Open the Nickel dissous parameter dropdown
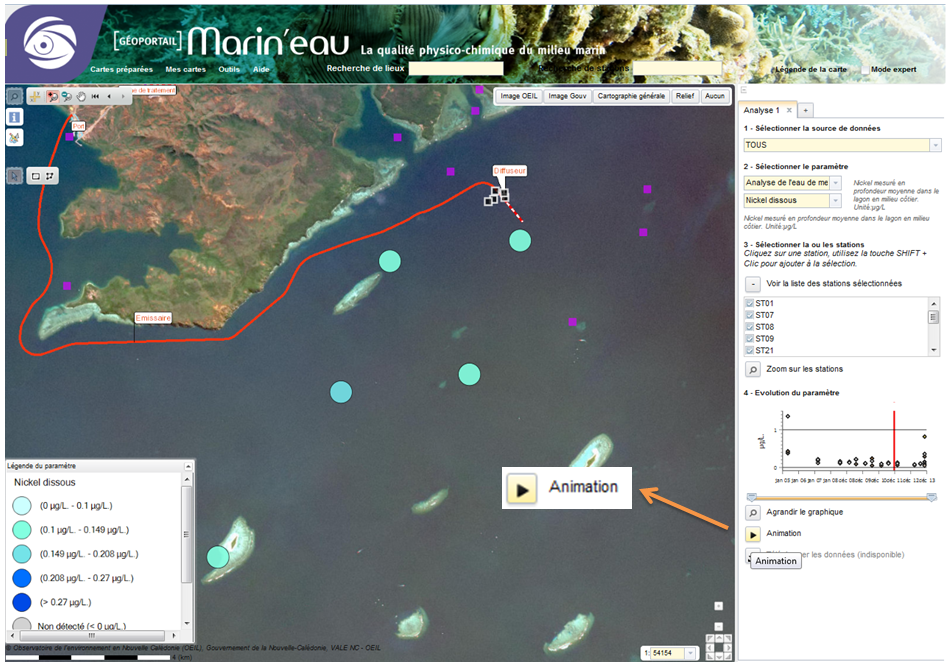The width and height of the screenshot is (948, 662). 836,201
